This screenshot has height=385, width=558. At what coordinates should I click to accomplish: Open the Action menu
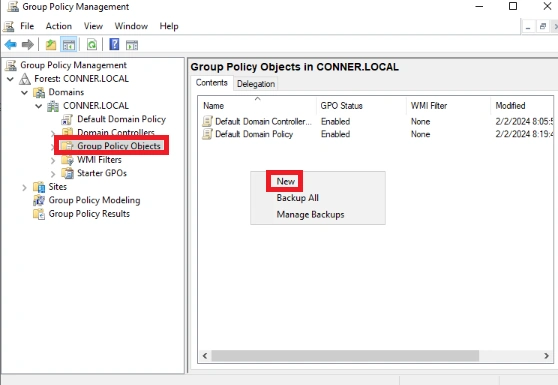coord(59,26)
